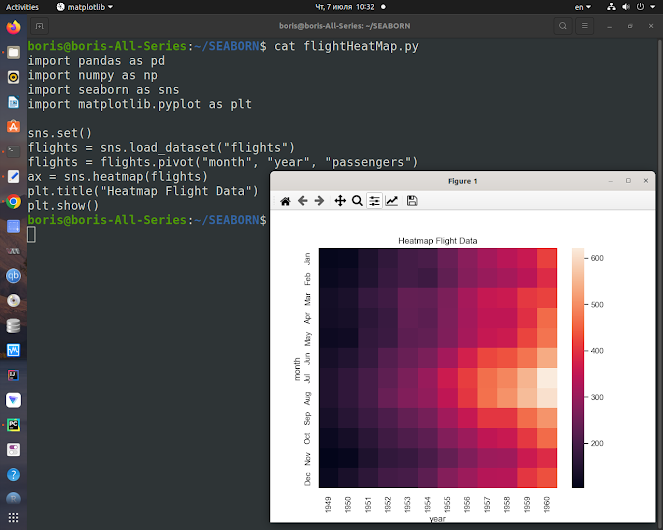The height and width of the screenshot is (530, 663).
Task: Open the Activities overview
Action: tap(22, 7)
